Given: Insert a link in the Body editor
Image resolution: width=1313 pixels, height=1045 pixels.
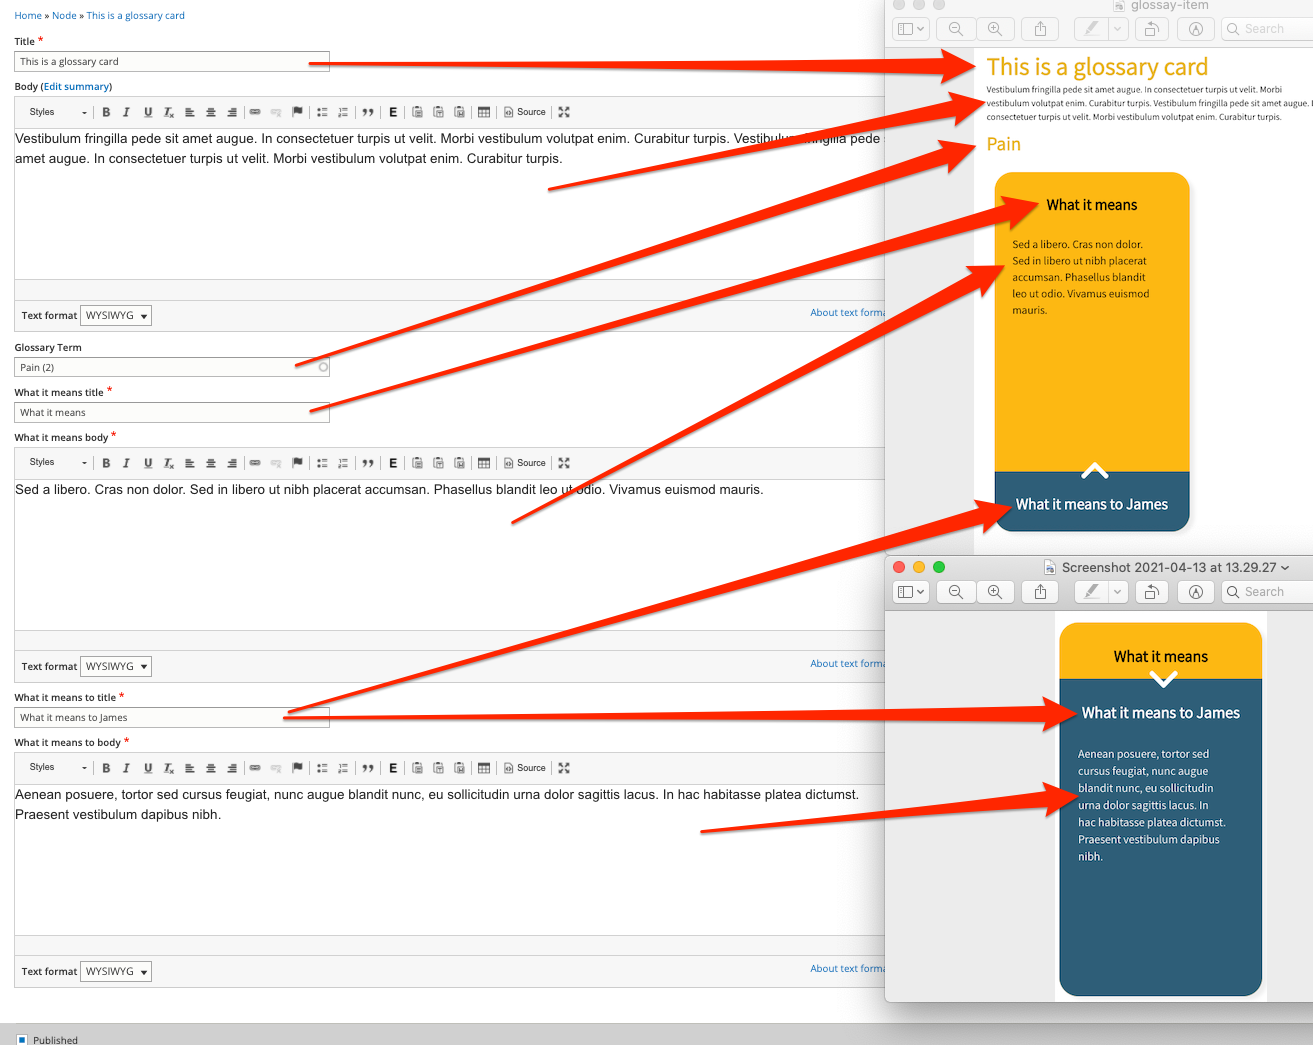Looking at the screenshot, I should (255, 112).
